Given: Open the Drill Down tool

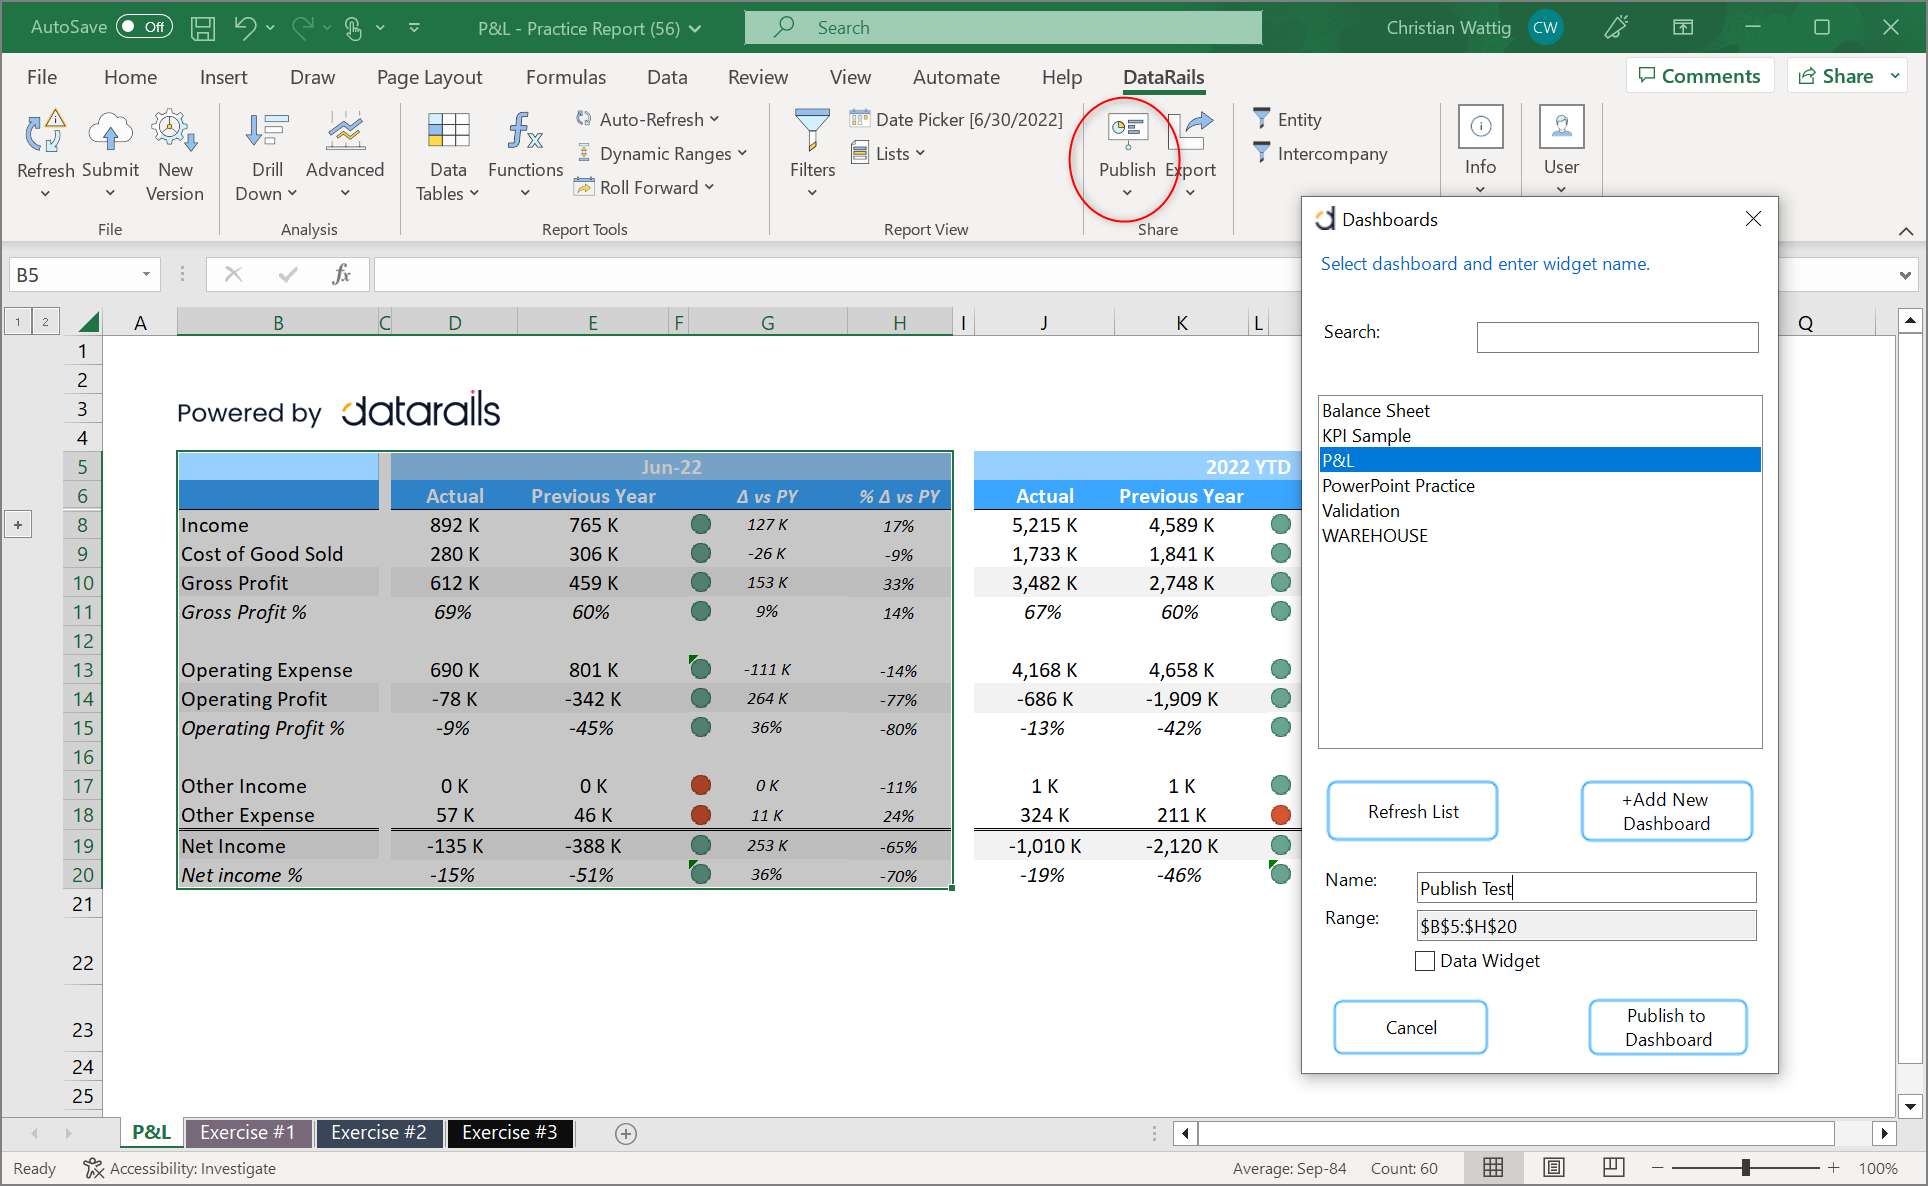Looking at the screenshot, I should click(x=266, y=155).
